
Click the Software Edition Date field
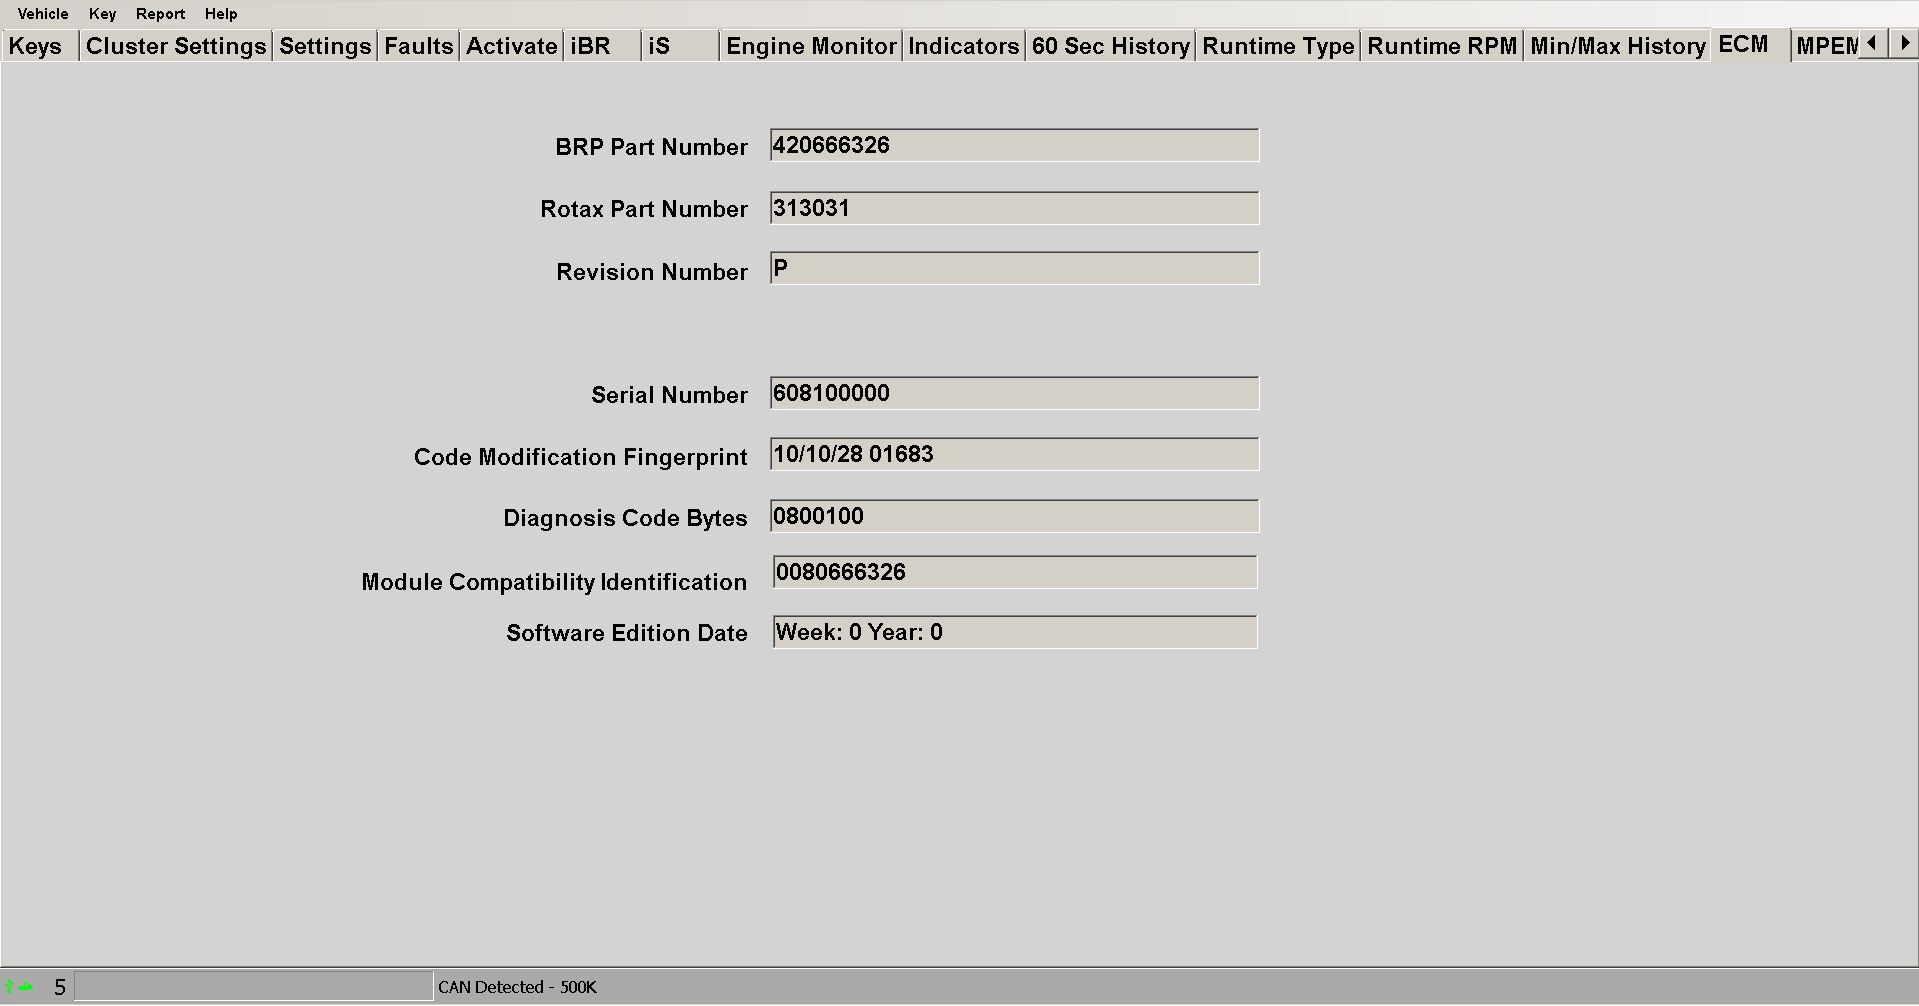coord(1015,632)
